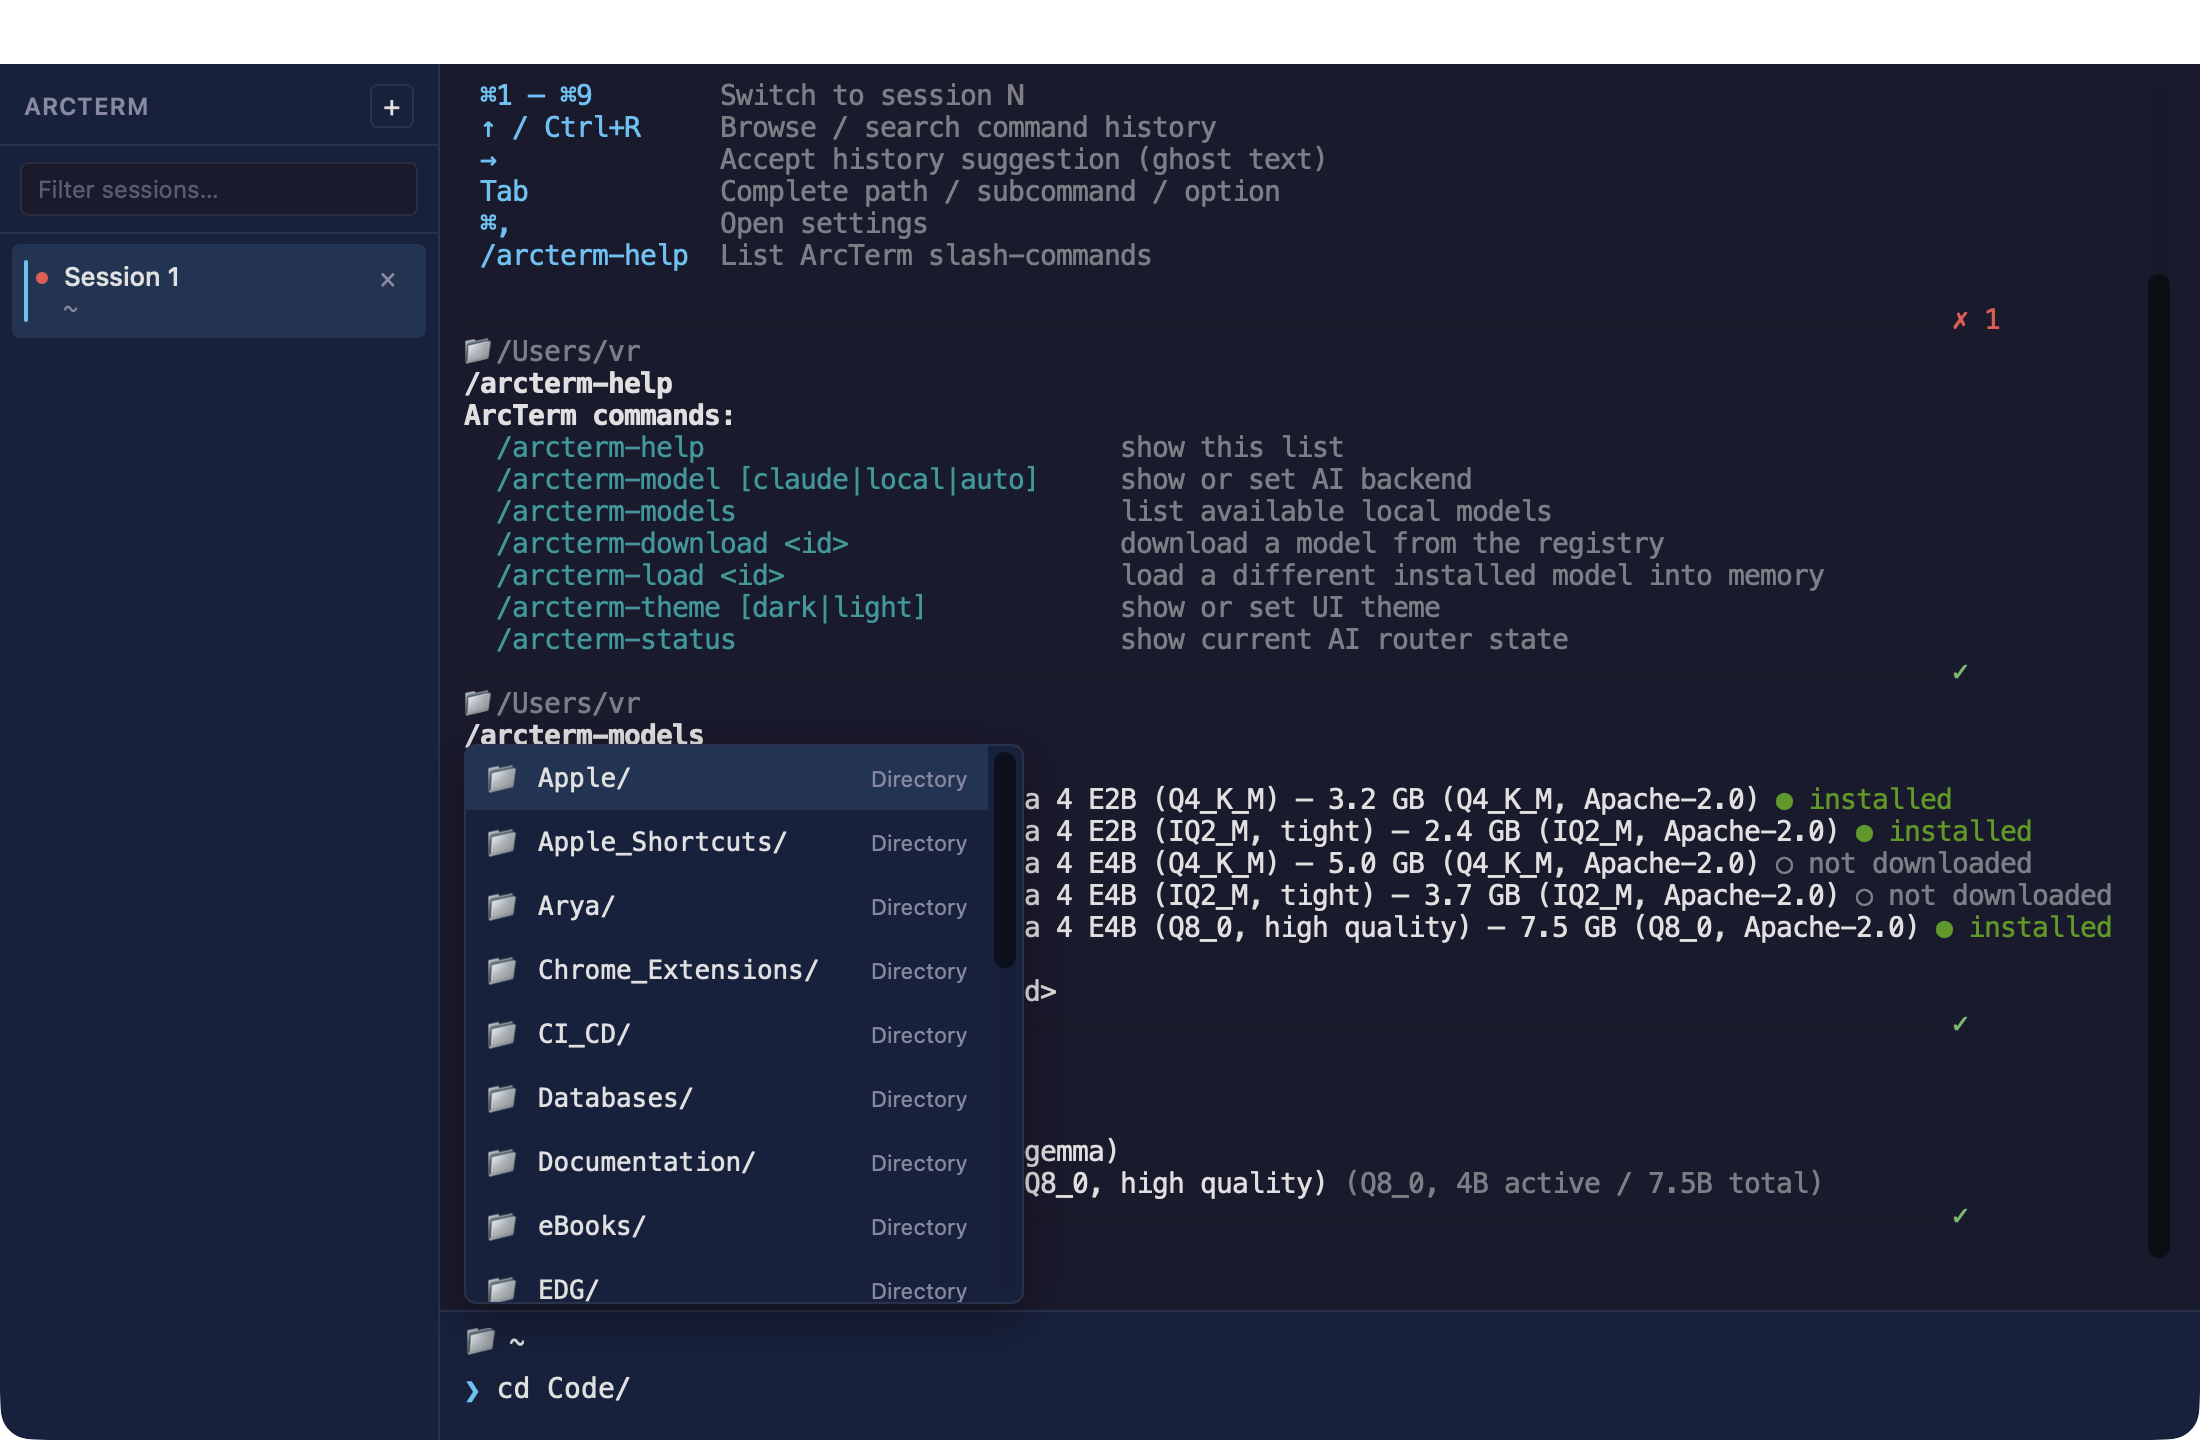Click the green installed dot on 3.2 GB line

(1784, 801)
